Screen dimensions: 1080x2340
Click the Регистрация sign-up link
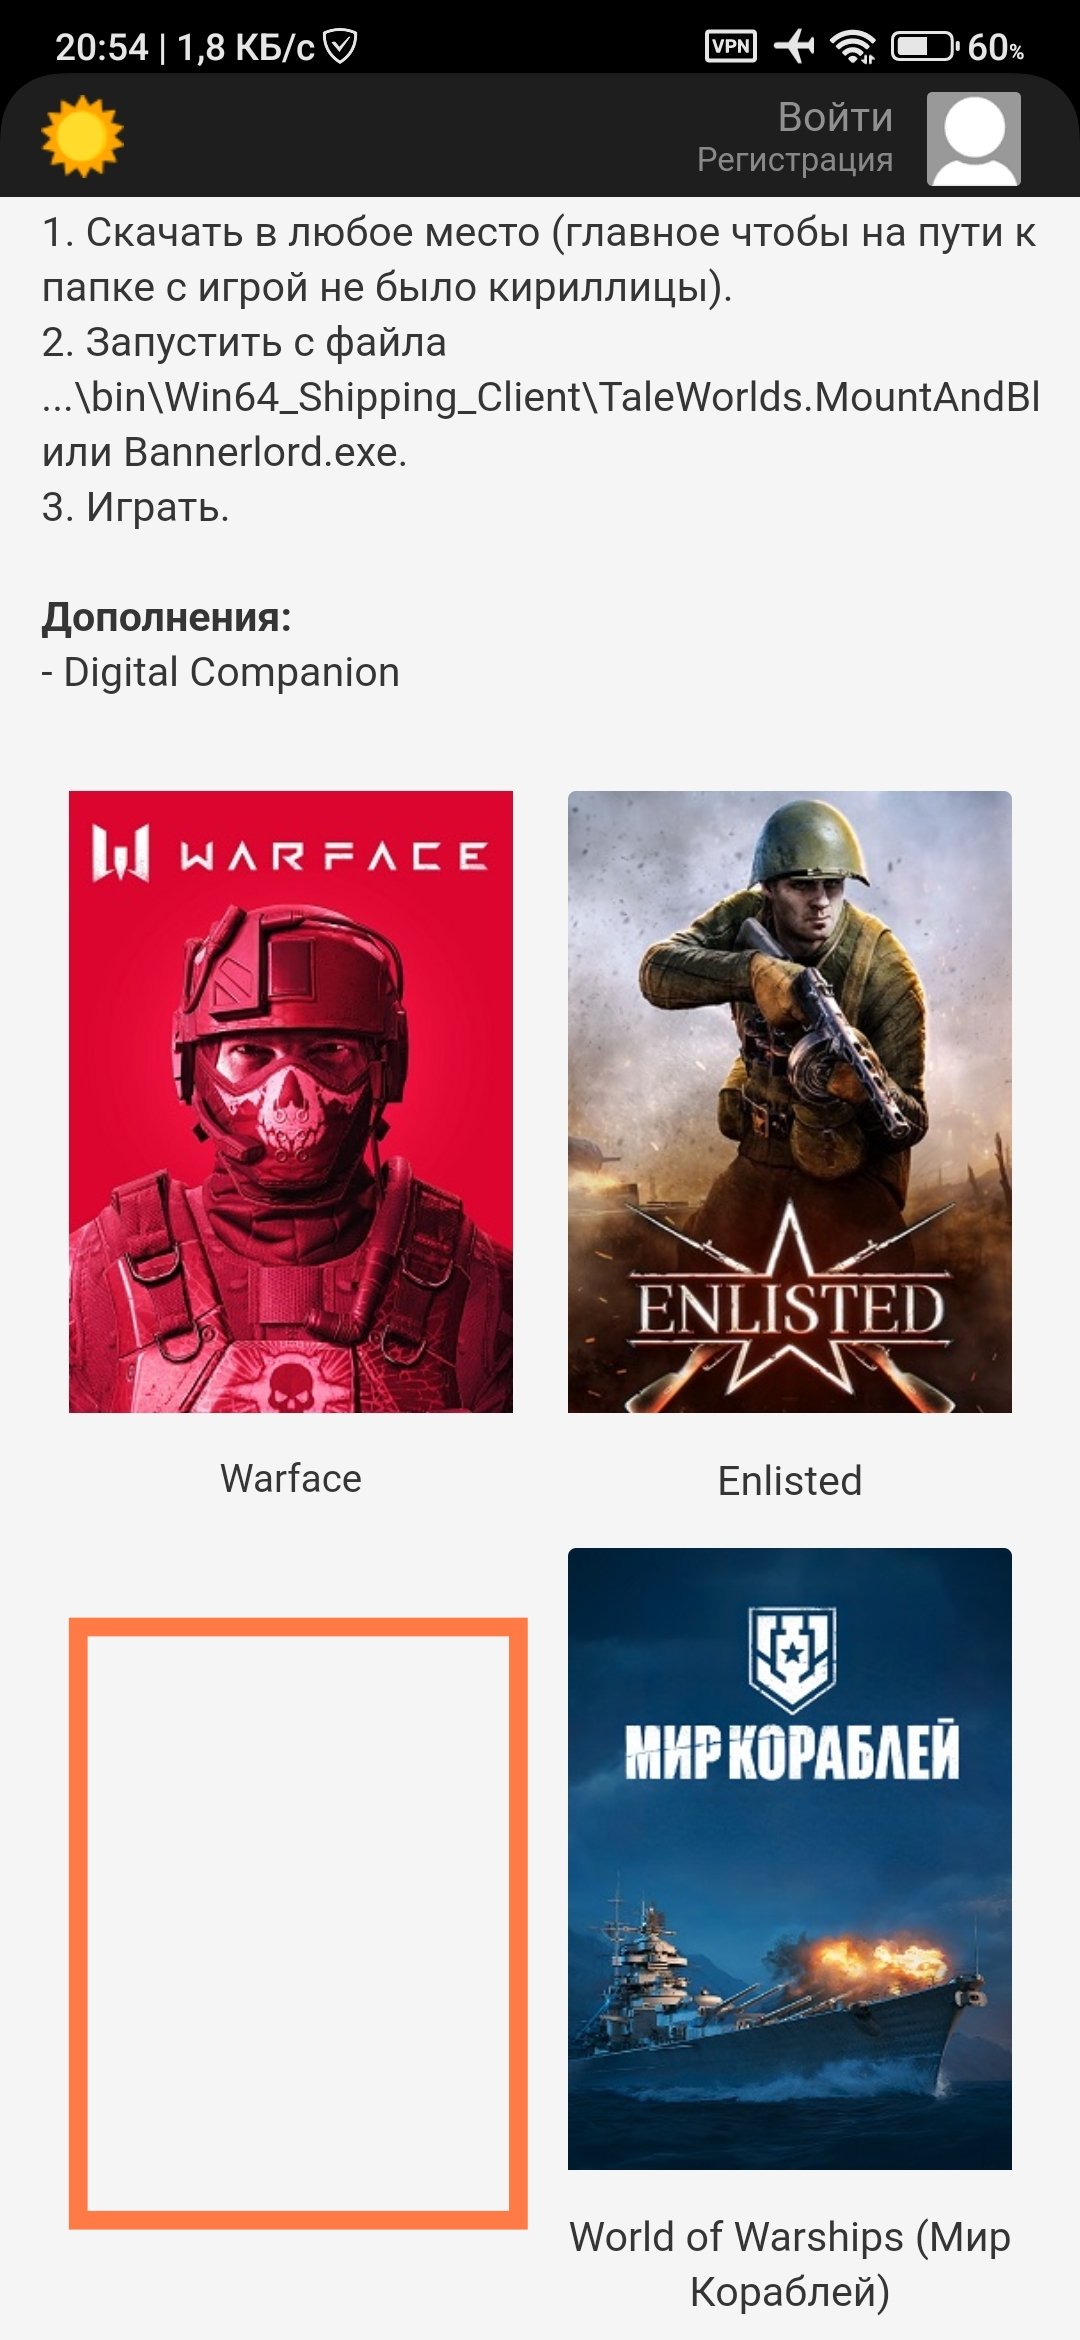[795, 160]
